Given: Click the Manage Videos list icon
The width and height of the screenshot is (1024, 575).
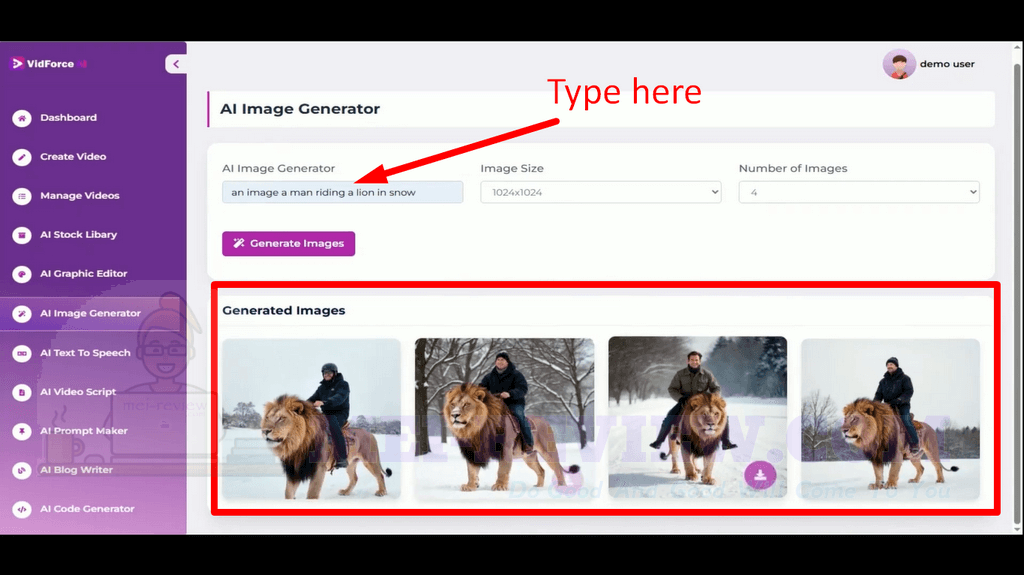Looking at the screenshot, I should [x=22, y=196].
